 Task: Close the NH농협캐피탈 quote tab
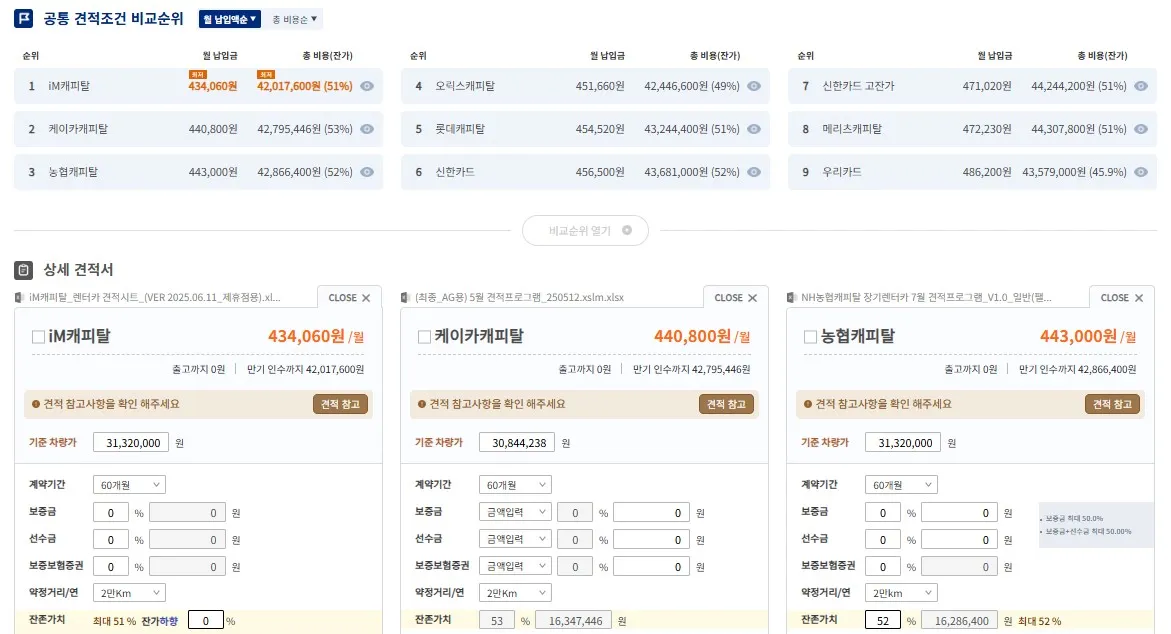point(1122,298)
